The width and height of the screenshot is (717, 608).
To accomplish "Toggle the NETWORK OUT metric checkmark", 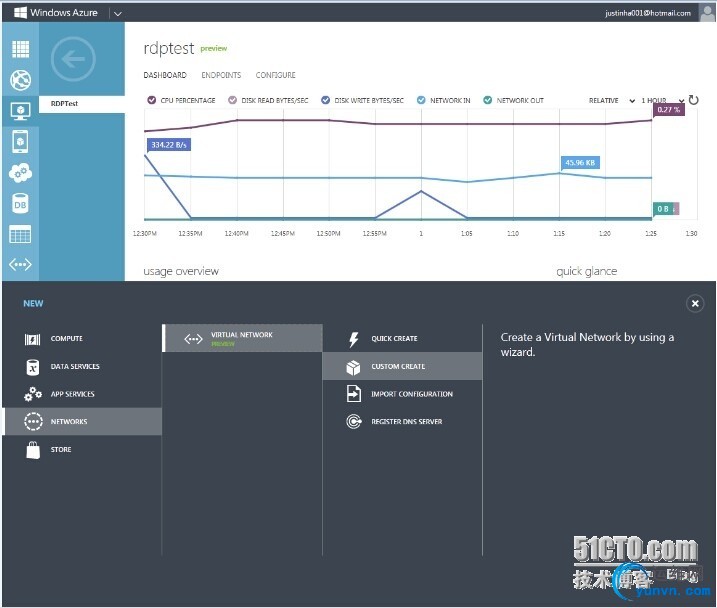I will 487,100.
